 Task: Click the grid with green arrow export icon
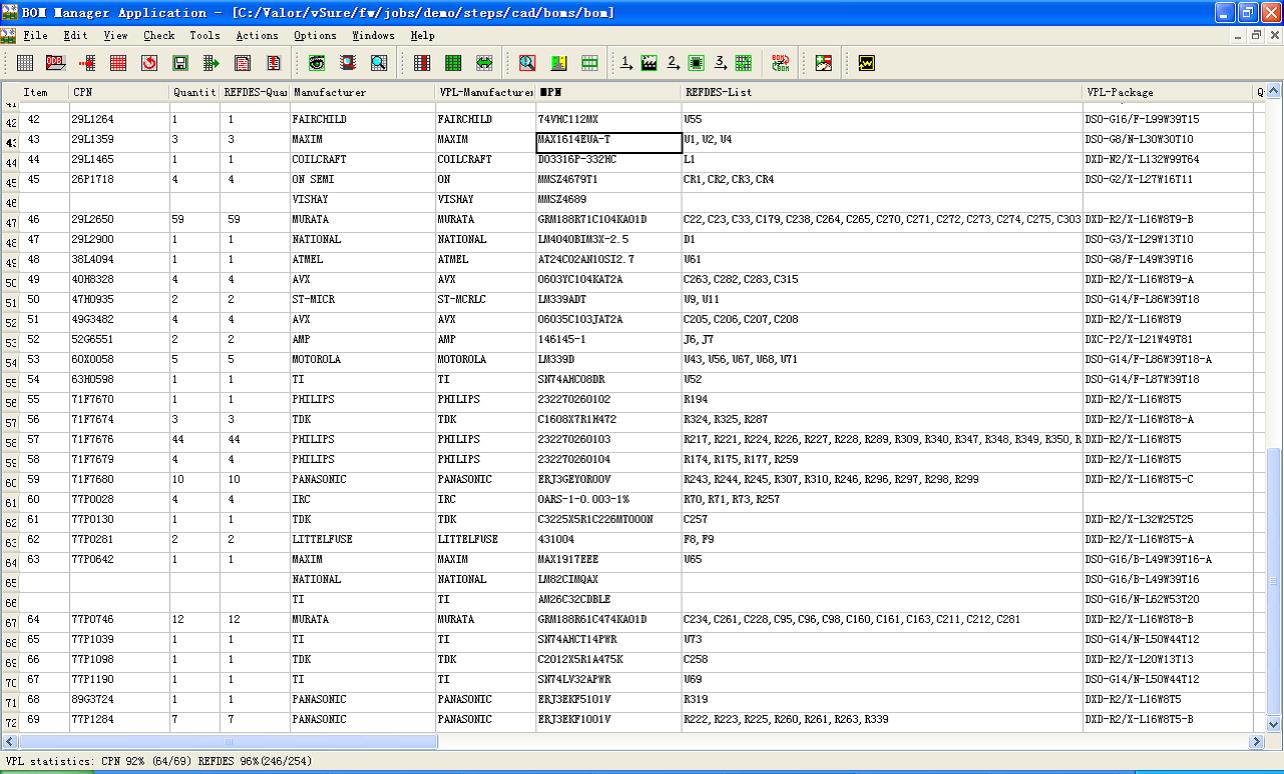pyautogui.click(x=211, y=63)
